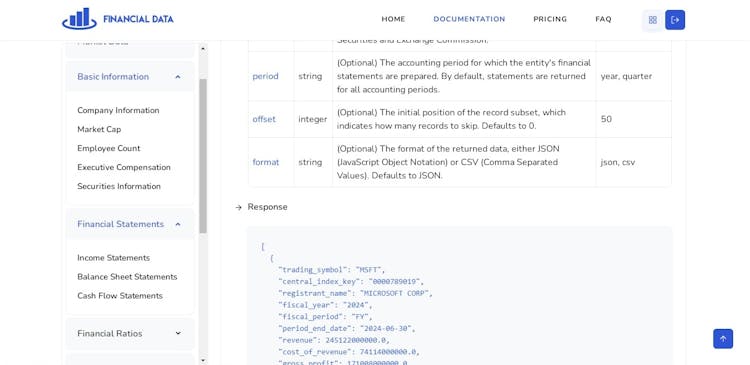Click the offset parameter name
Image resolution: width=750 pixels, height=365 pixels.
[264, 119]
